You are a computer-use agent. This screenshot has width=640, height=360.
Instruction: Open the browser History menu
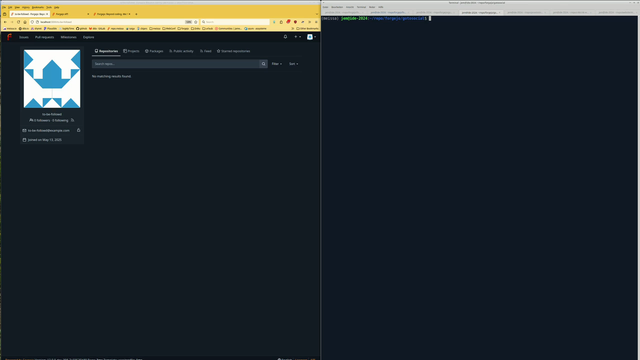pyautogui.click(x=26, y=7)
